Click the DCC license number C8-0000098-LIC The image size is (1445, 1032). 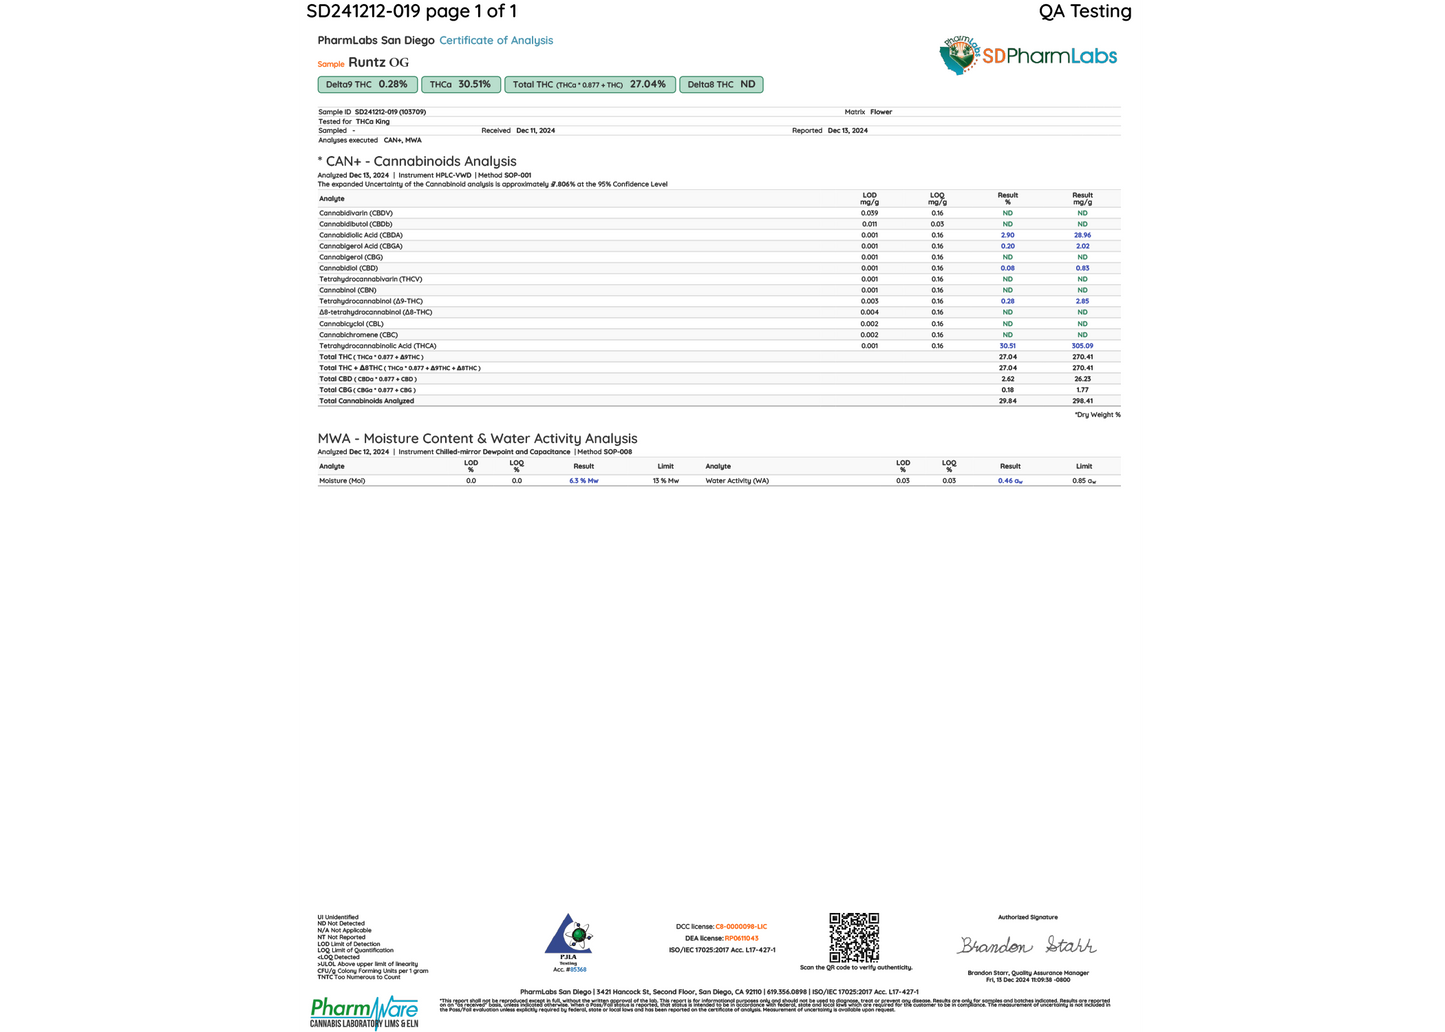tap(741, 927)
